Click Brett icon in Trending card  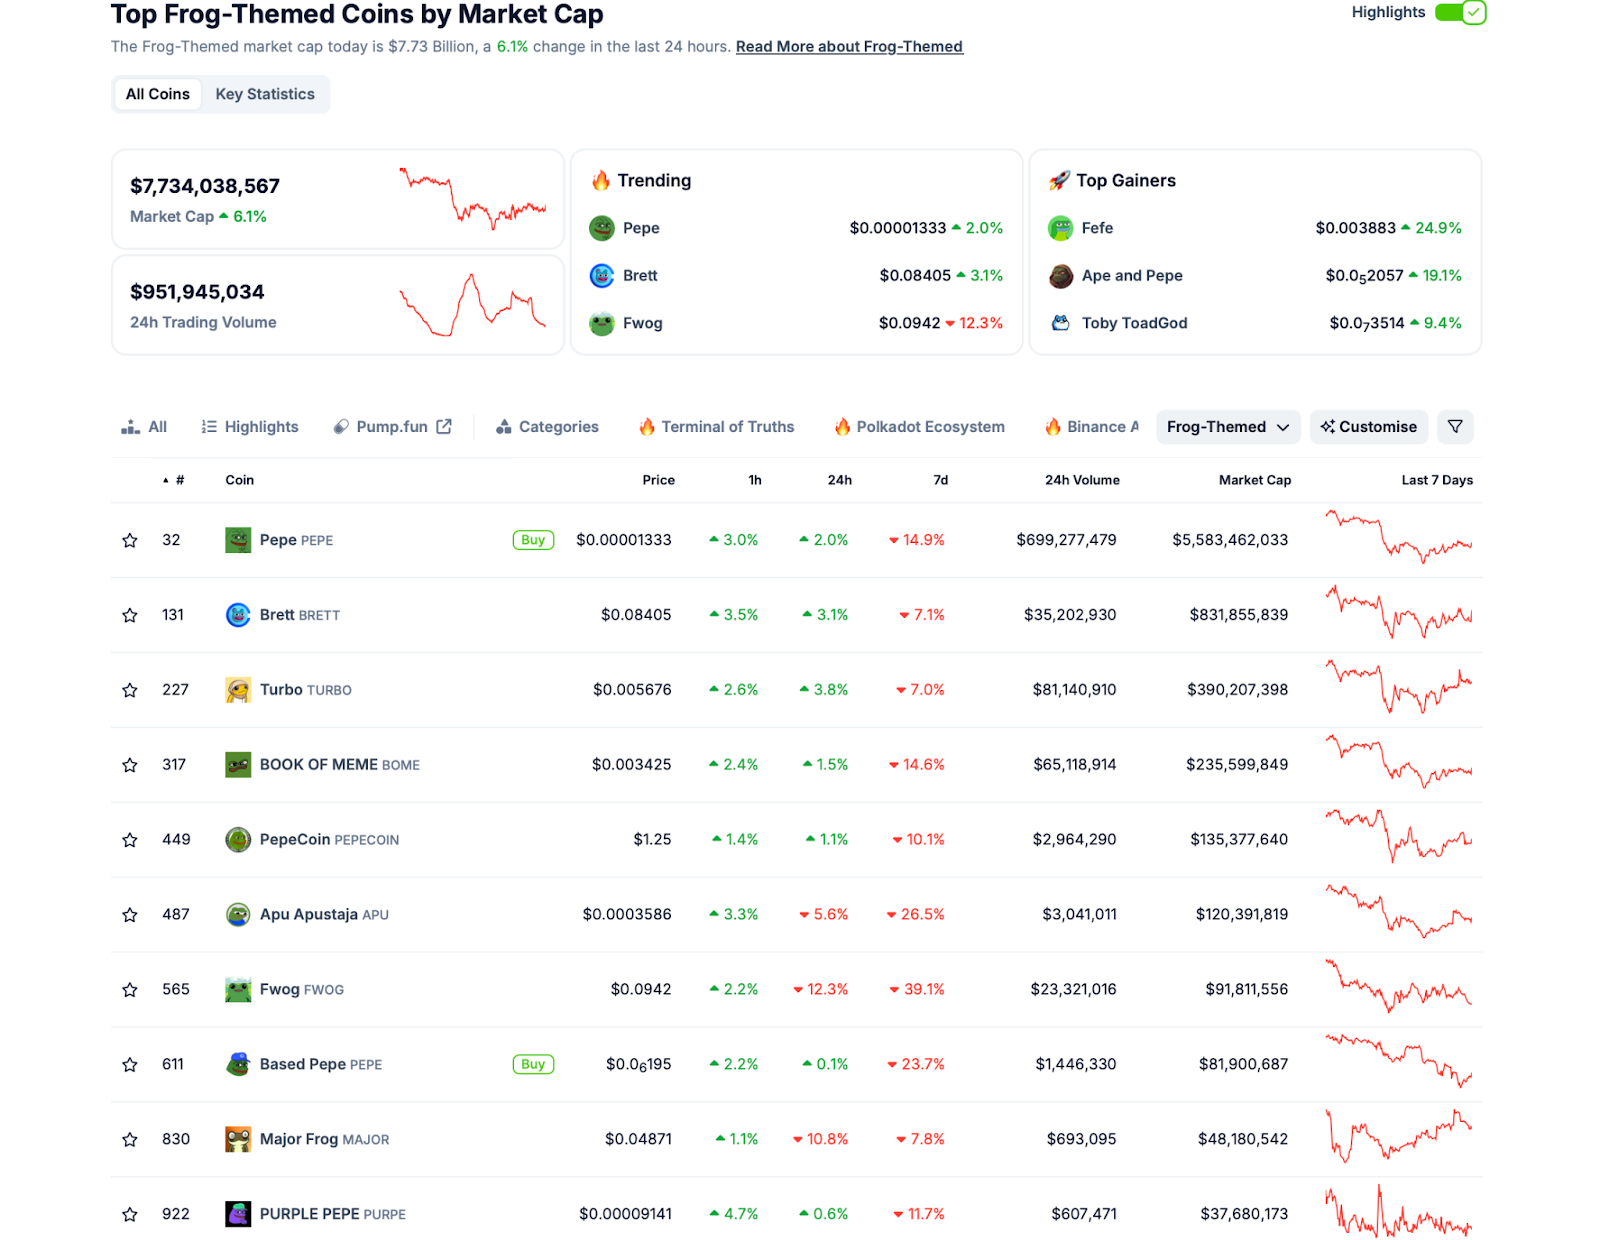[x=602, y=276]
